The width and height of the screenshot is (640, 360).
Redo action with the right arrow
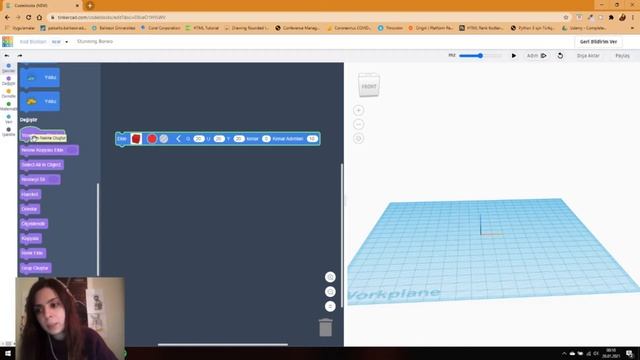(20, 56)
